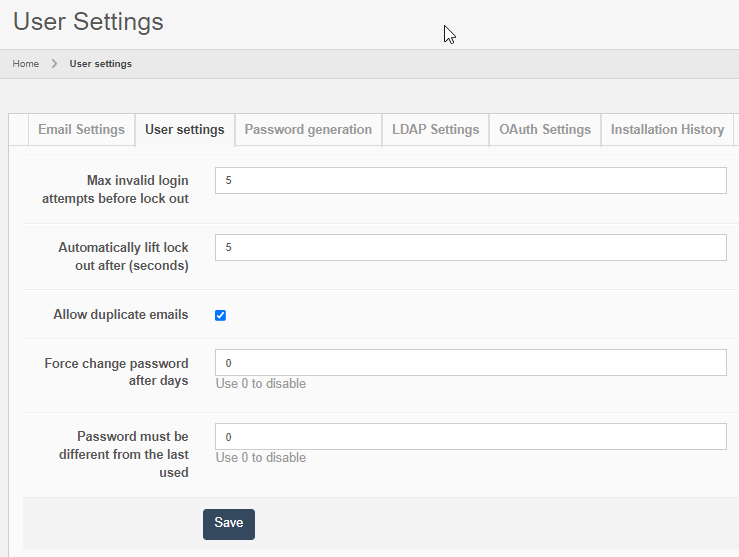Click the breadcrumb chevron separator after Home

point(54,64)
